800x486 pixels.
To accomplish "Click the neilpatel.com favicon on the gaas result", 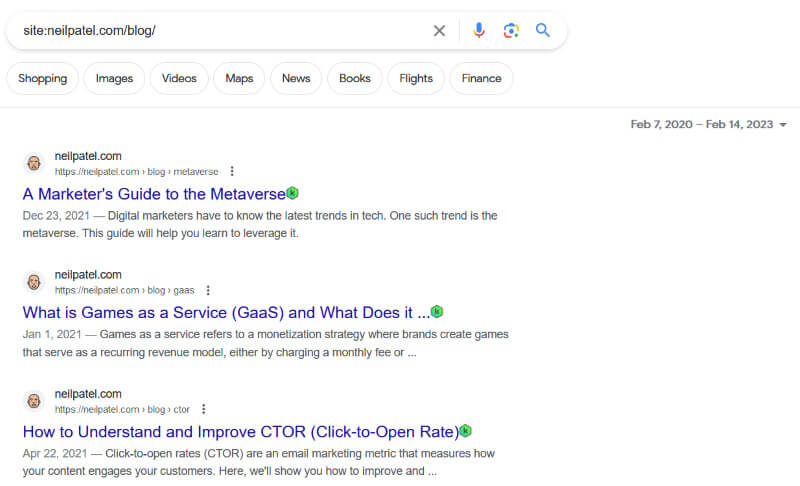I will click(x=34, y=282).
